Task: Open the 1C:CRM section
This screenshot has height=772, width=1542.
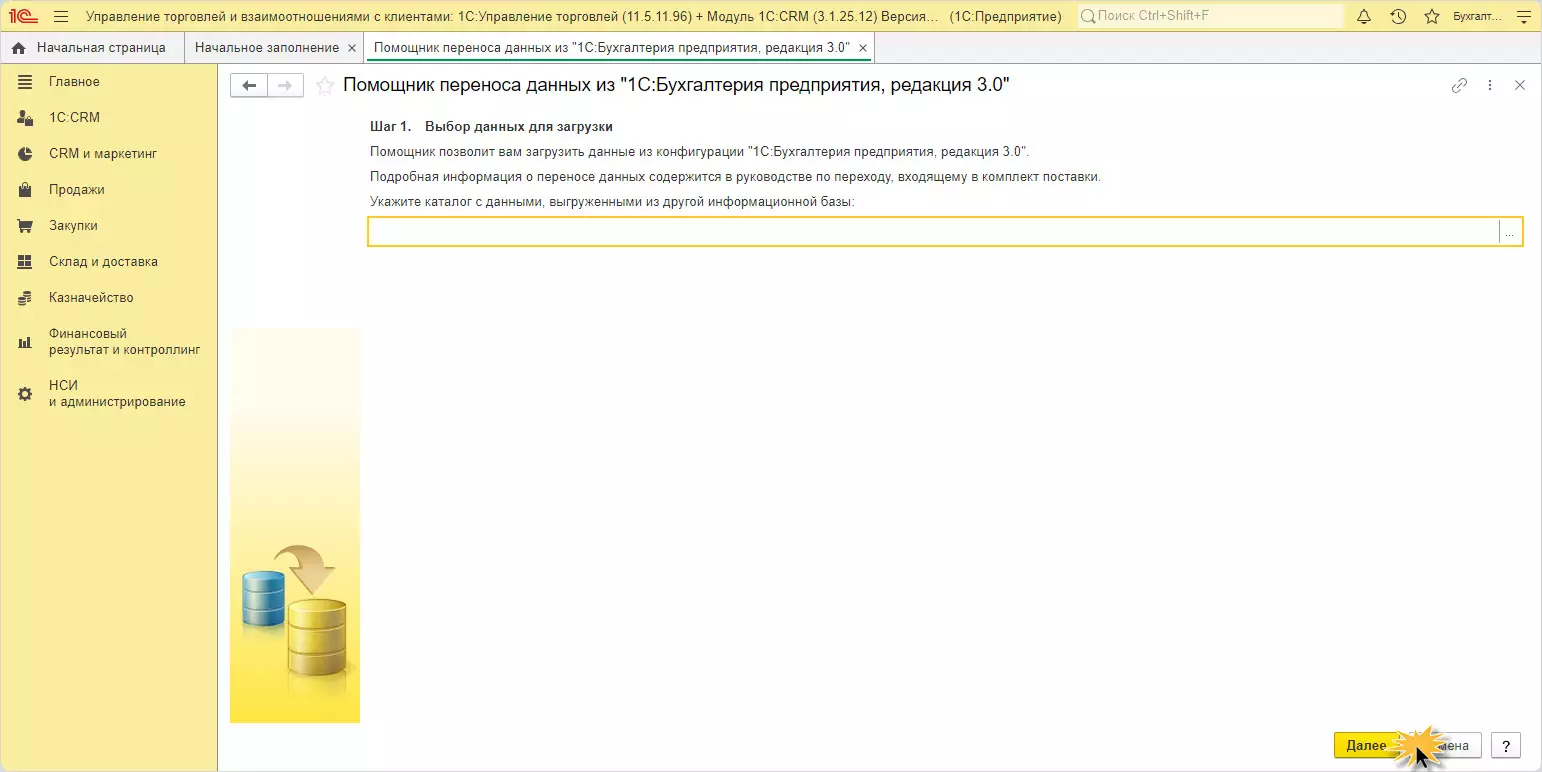Action: click(x=109, y=118)
